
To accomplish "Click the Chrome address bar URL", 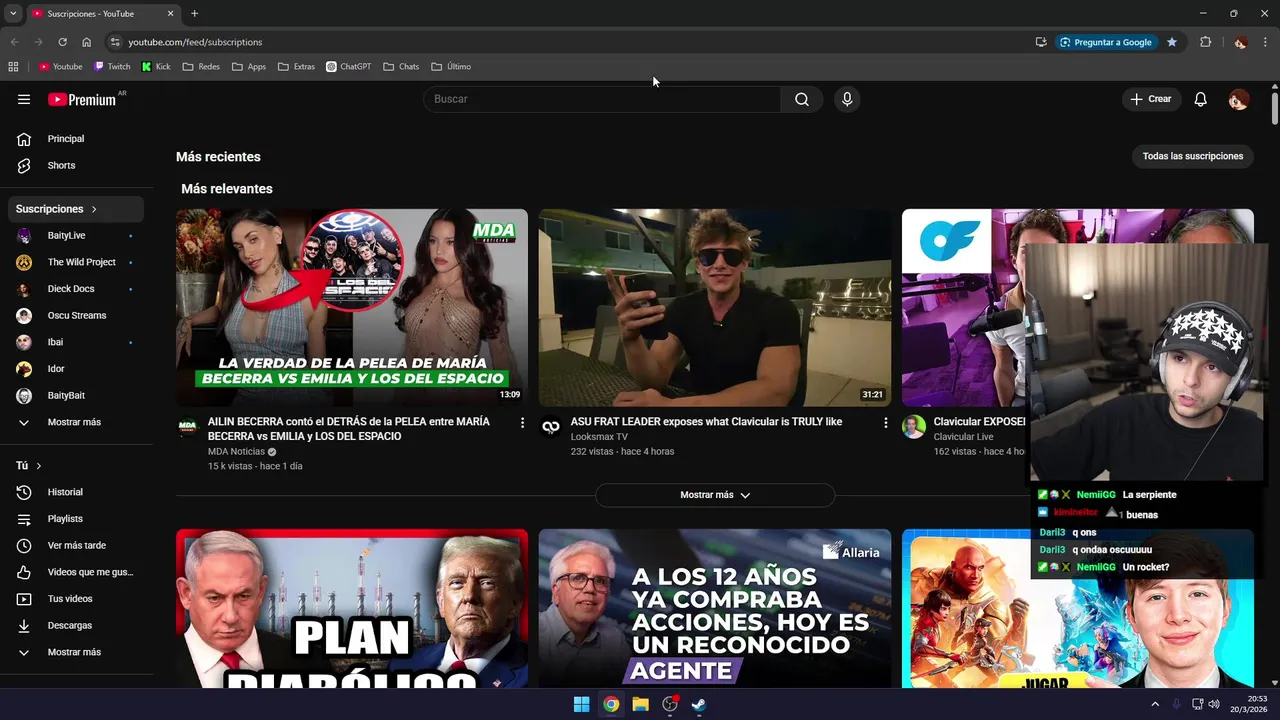I will (195, 42).
